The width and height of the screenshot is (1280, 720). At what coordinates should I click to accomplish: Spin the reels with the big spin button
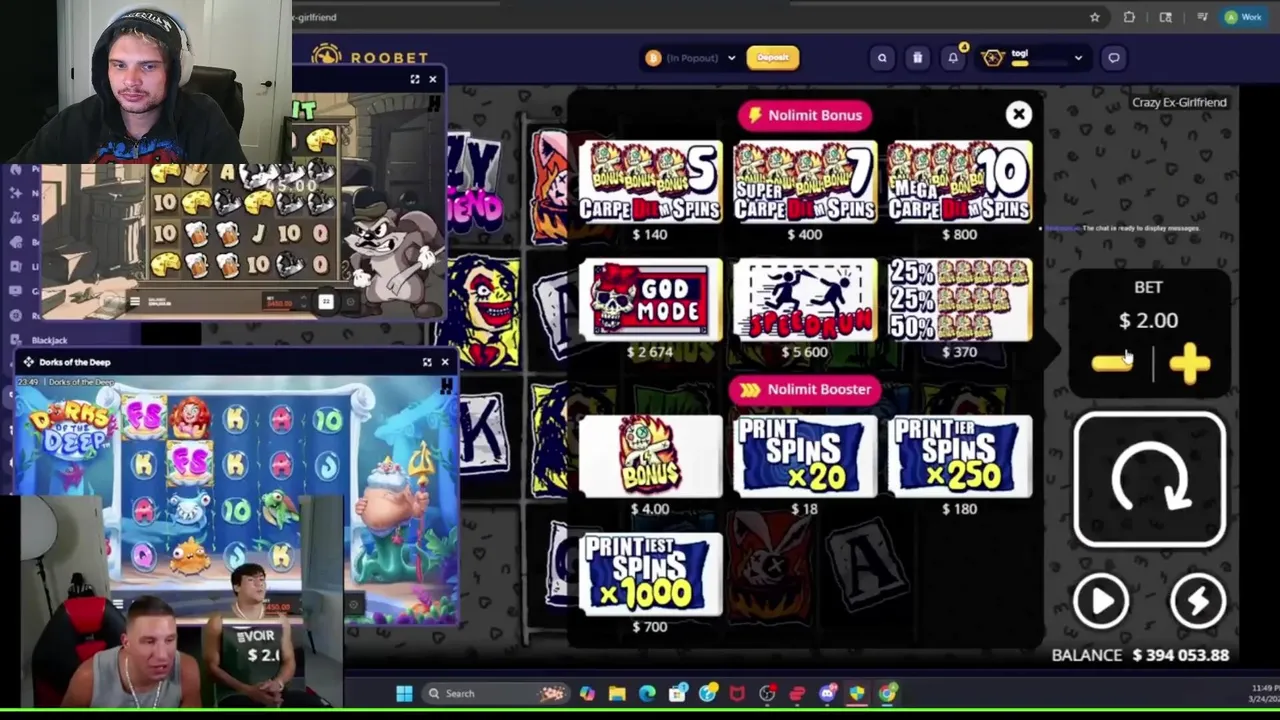click(1149, 480)
